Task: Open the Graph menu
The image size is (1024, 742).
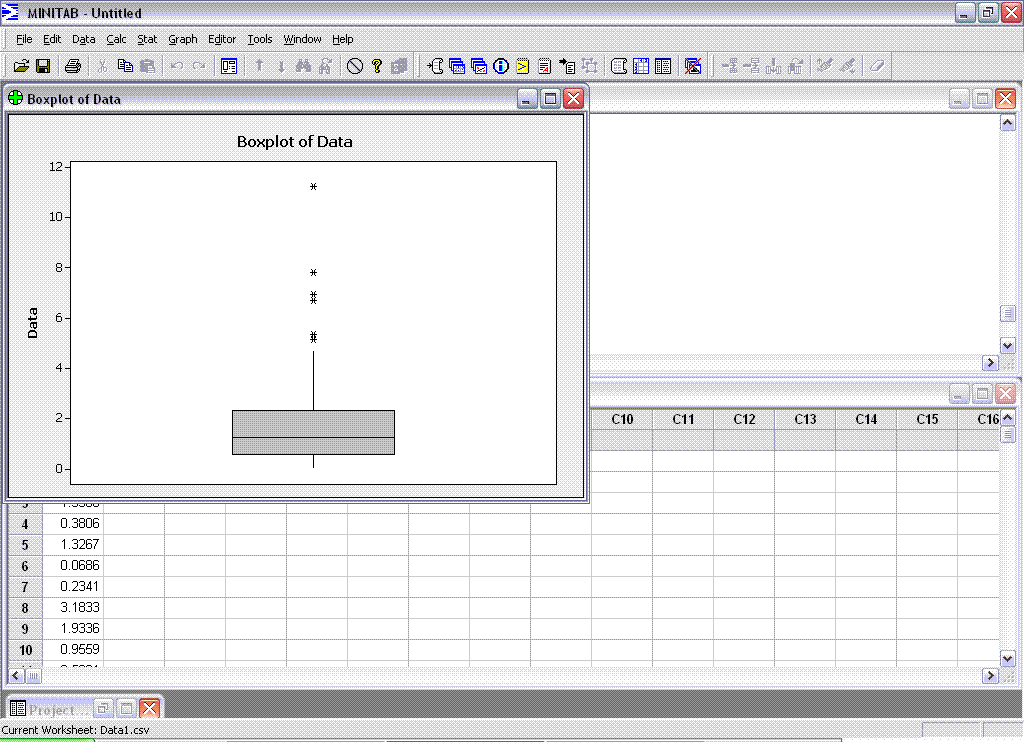Action: [183, 39]
